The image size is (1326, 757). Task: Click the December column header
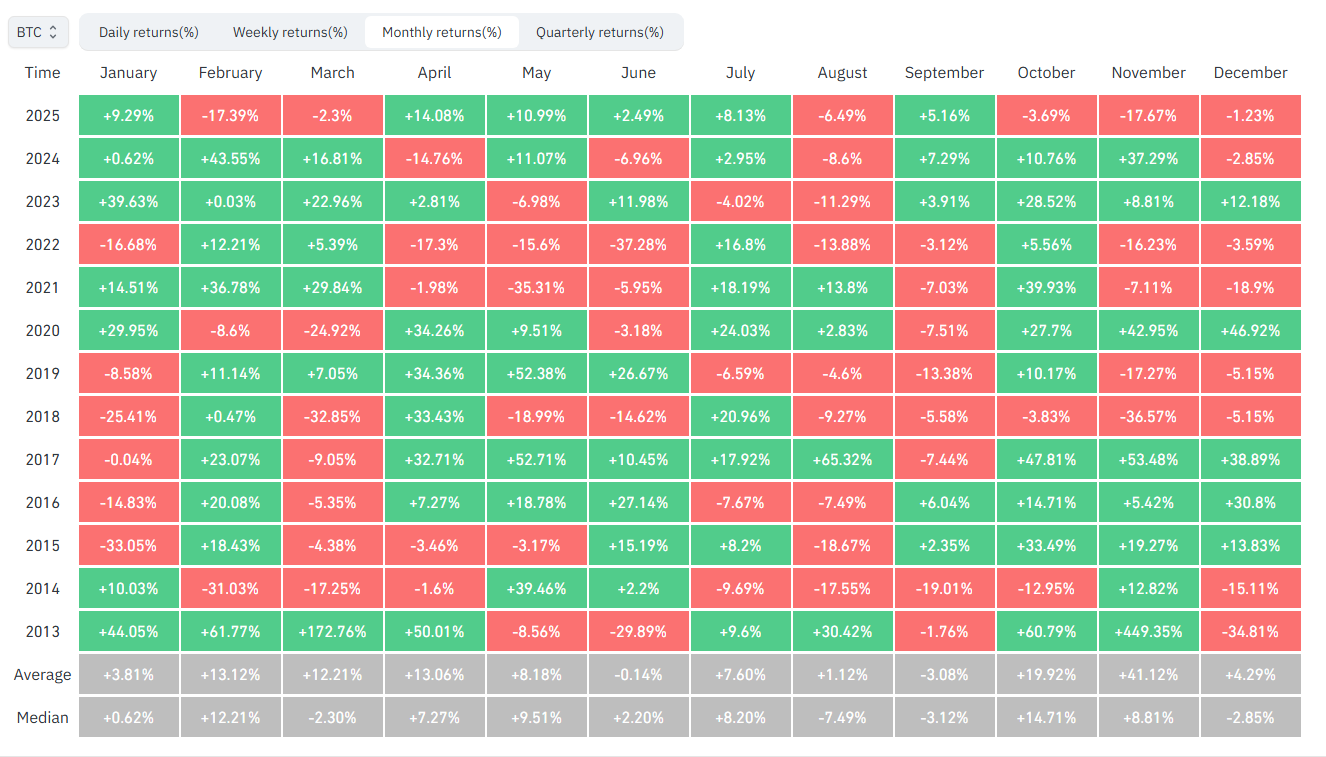coord(1250,73)
